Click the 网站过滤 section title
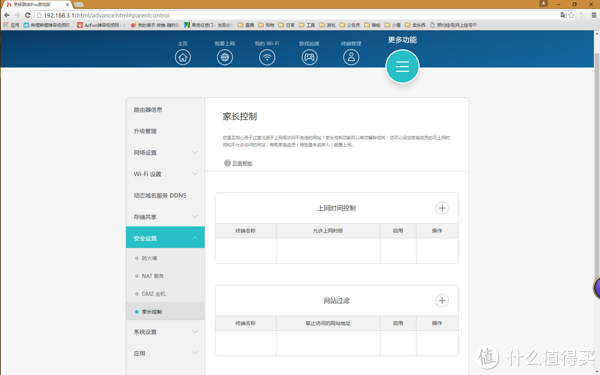 point(336,301)
